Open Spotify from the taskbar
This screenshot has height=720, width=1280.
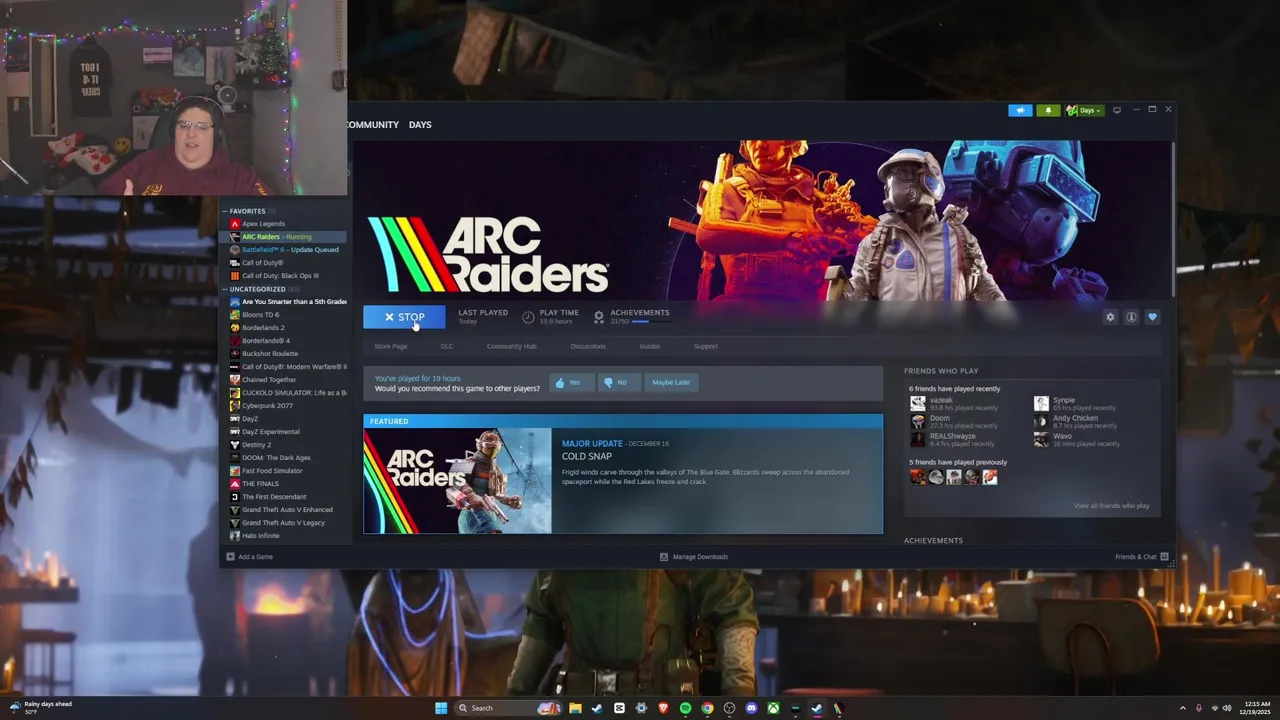pyautogui.click(x=685, y=708)
